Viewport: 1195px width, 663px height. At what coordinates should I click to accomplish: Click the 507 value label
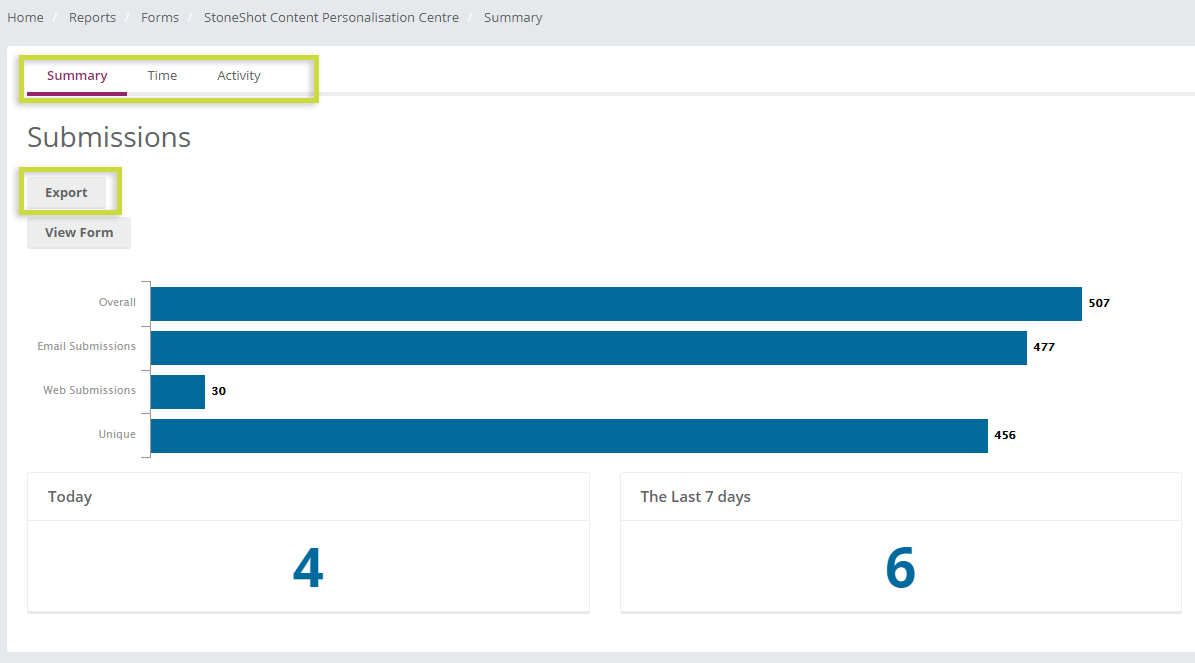tap(1099, 303)
